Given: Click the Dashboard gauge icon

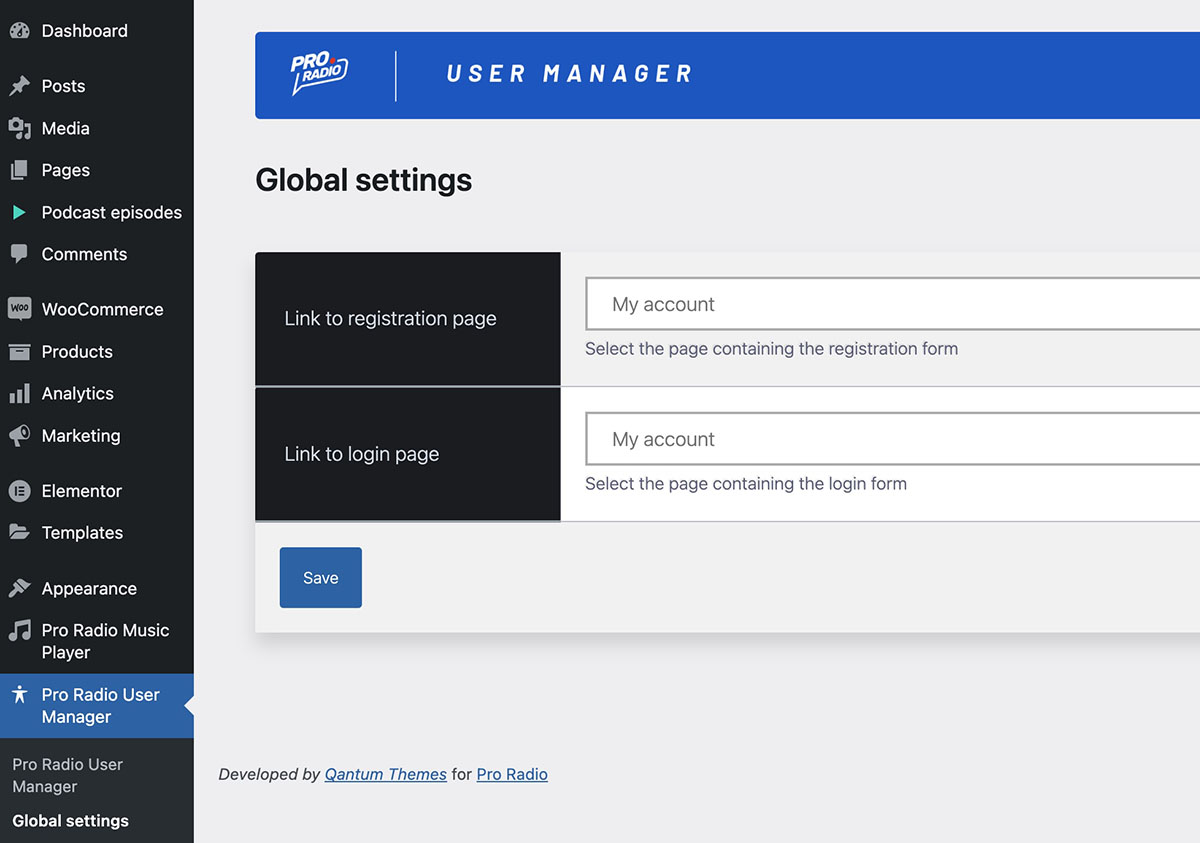Looking at the screenshot, I should pyautogui.click(x=19, y=31).
